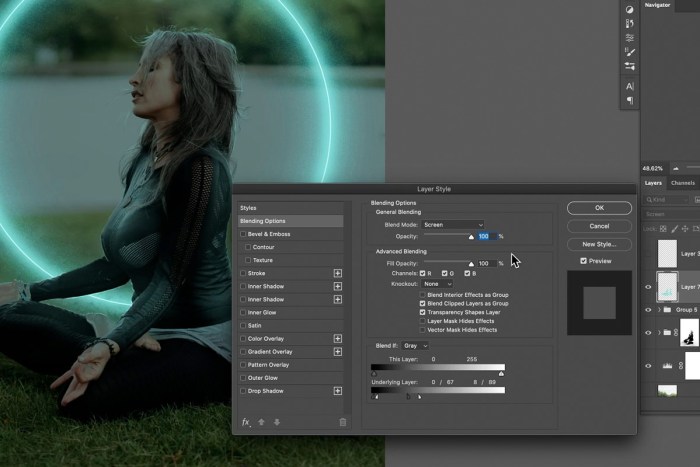The image size is (700, 467).
Task: Click the OK button
Action: pos(599,208)
